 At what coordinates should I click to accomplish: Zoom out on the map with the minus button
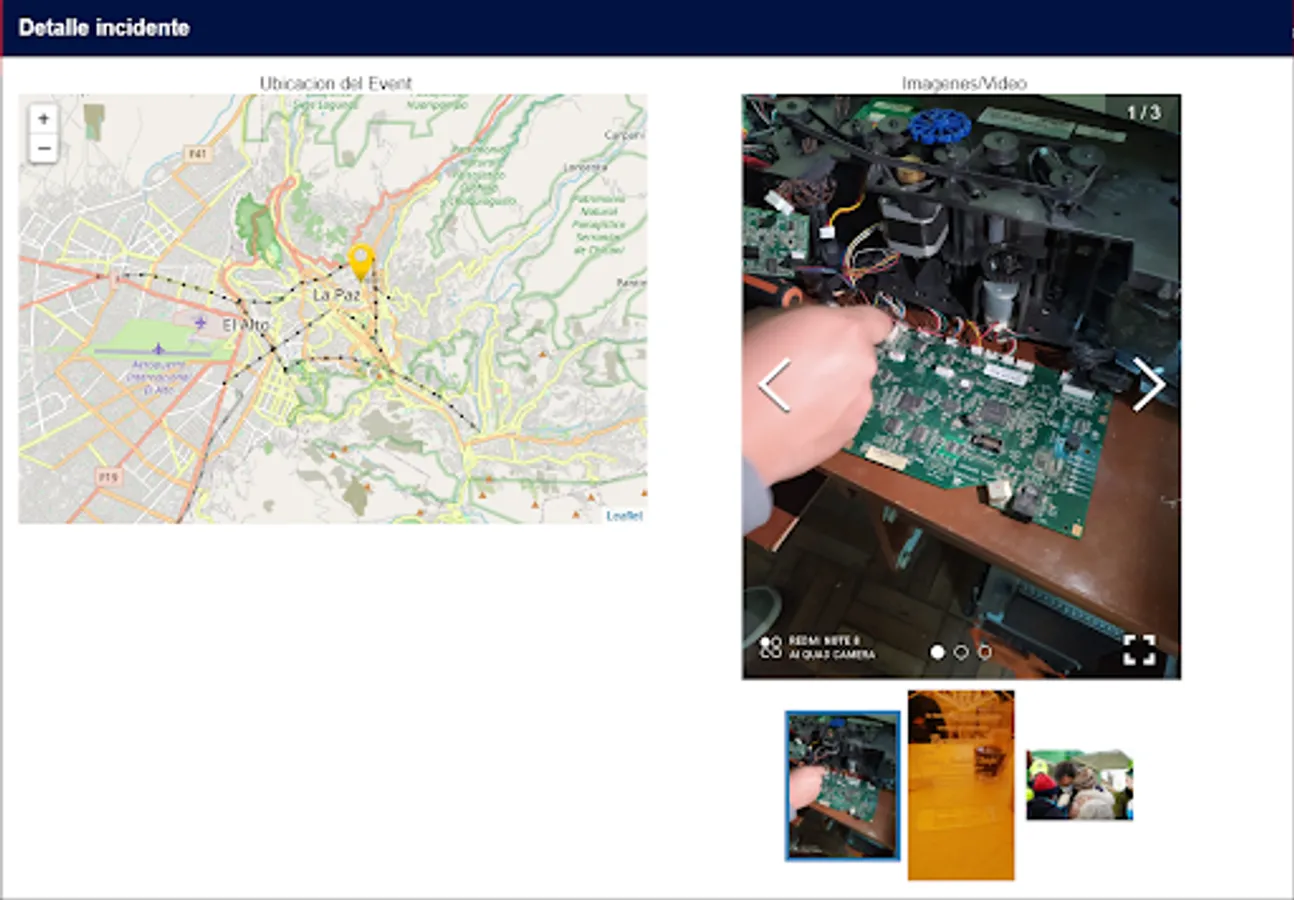point(42,147)
